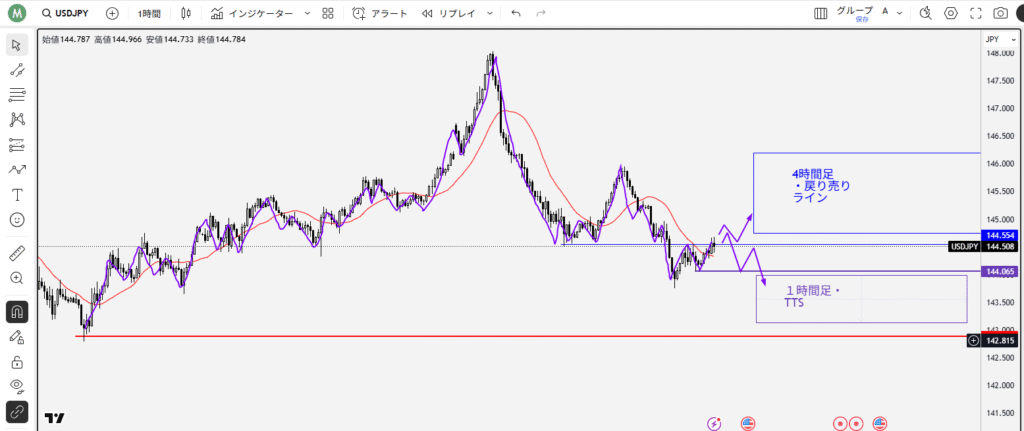Open chart settings hexagon icon
This screenshot has height=431, width=1024.
951,13
